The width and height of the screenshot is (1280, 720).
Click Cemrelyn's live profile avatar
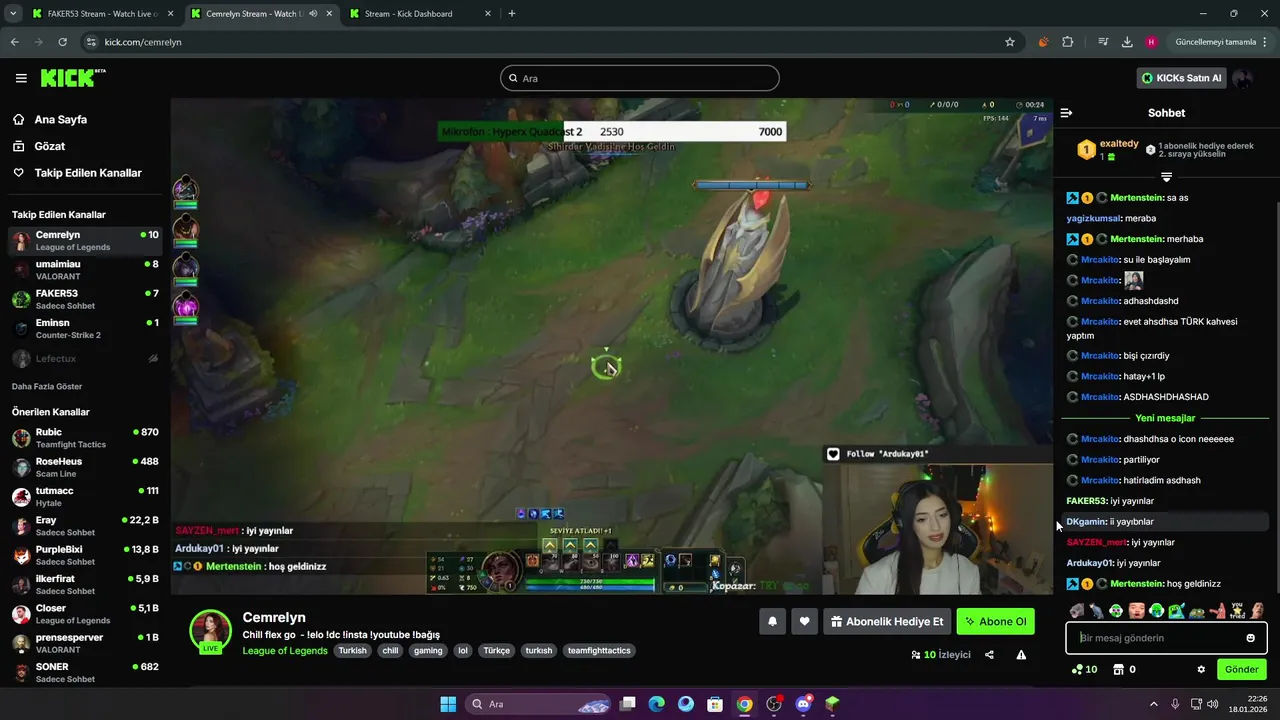click(210, 631)
